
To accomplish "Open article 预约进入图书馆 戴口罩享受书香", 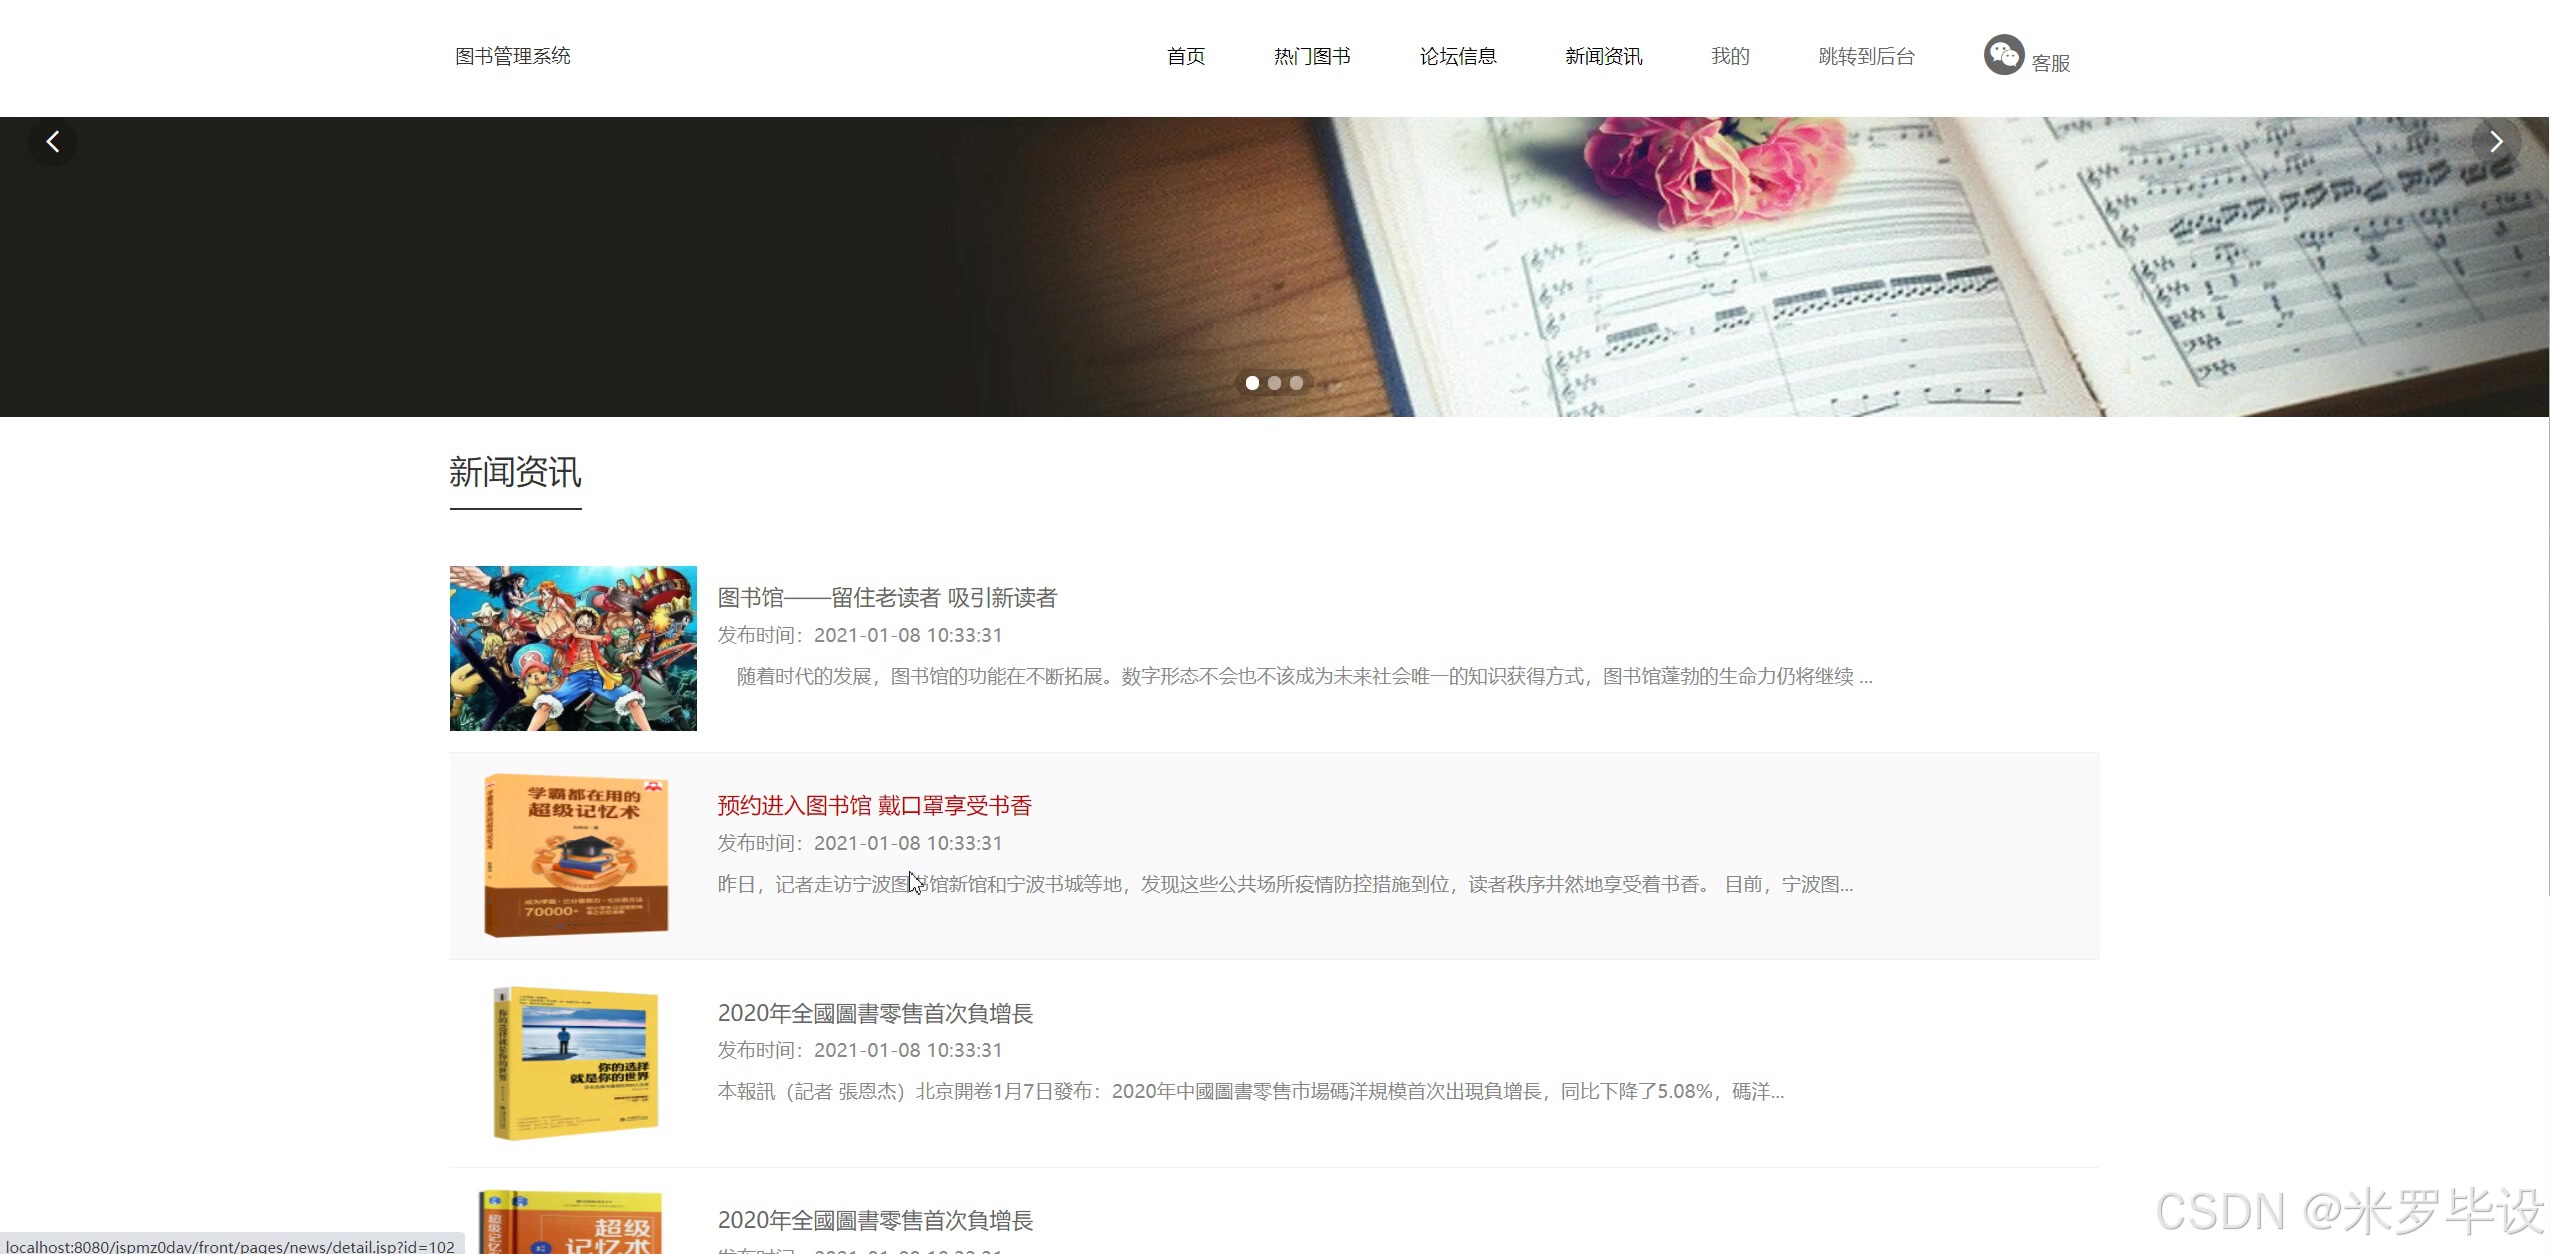I will [874, 806].
